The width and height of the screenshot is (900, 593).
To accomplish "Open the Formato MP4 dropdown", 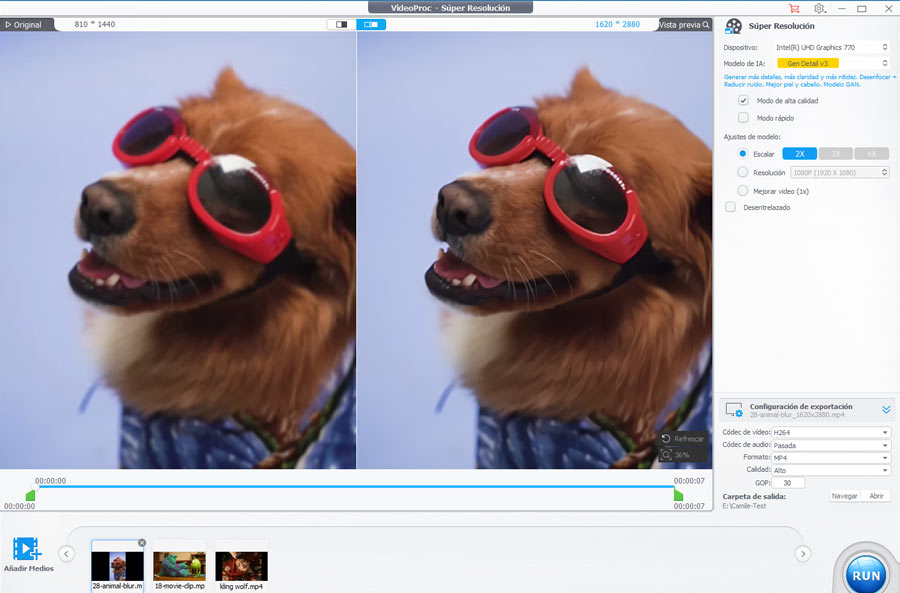I will (x=831, y=458).
